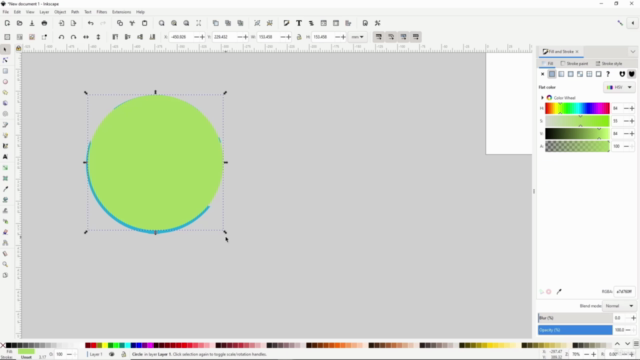Switch to the Stroke paint tab
Screen dimensions: 640x360
click(x=574, y=64)
